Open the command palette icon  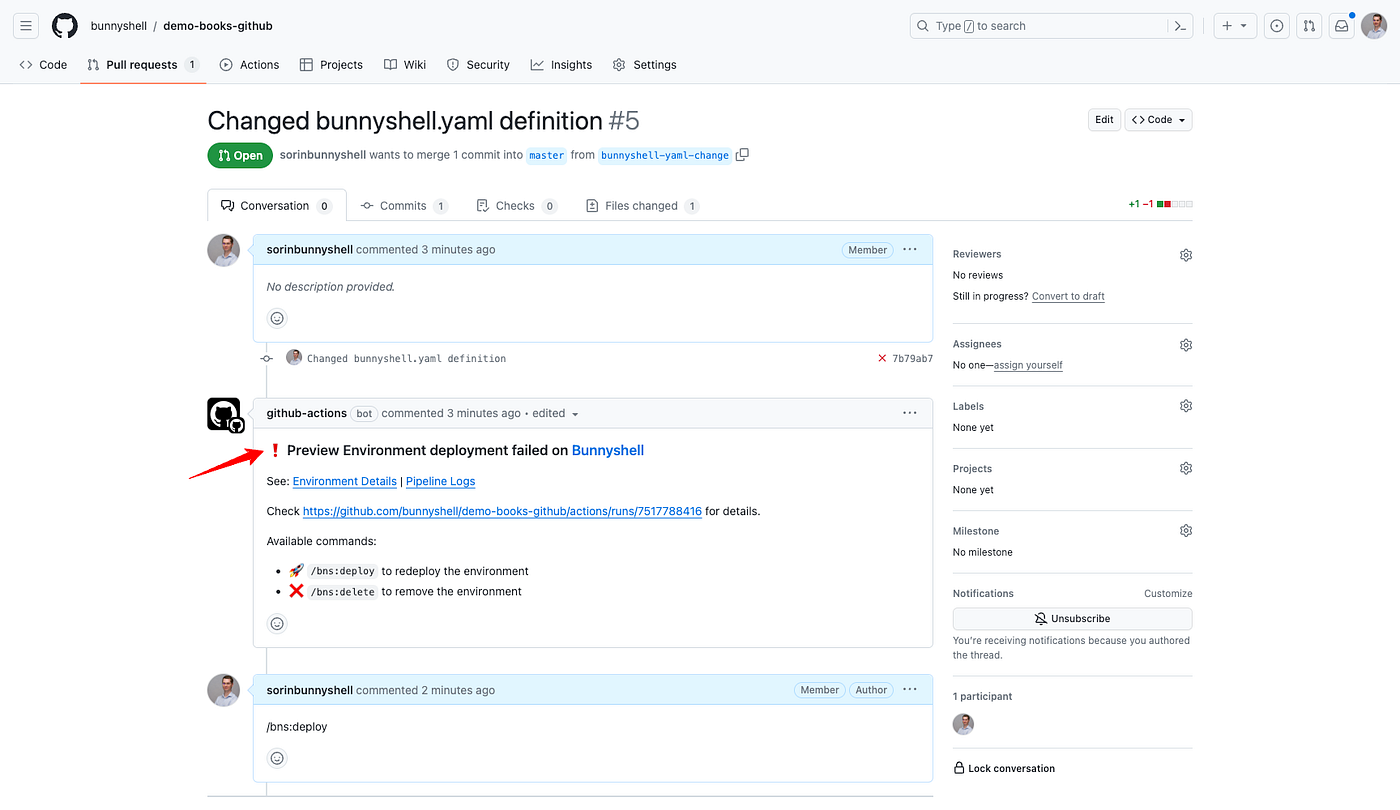[x=1181, y=26]
